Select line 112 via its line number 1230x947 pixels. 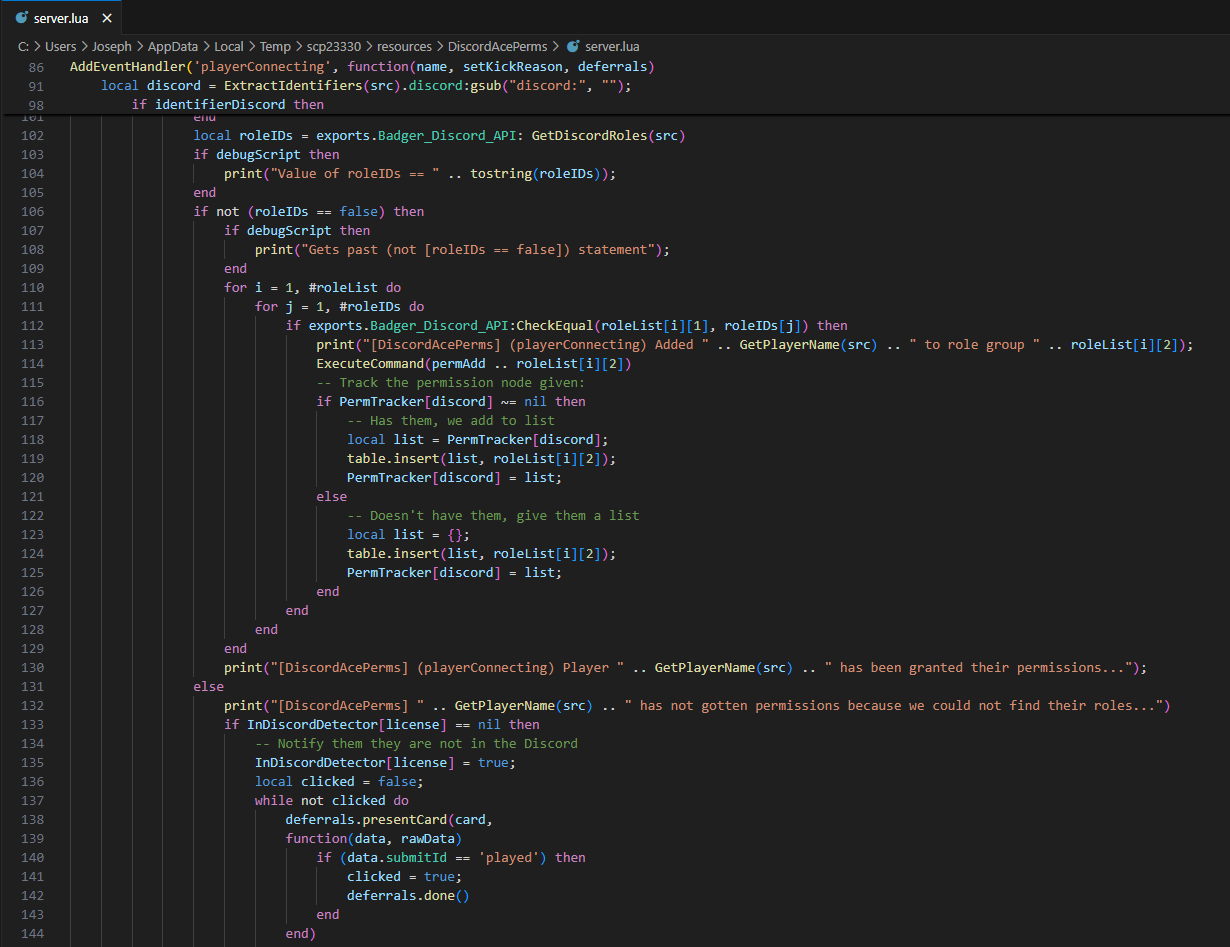(x=36, y=325)
